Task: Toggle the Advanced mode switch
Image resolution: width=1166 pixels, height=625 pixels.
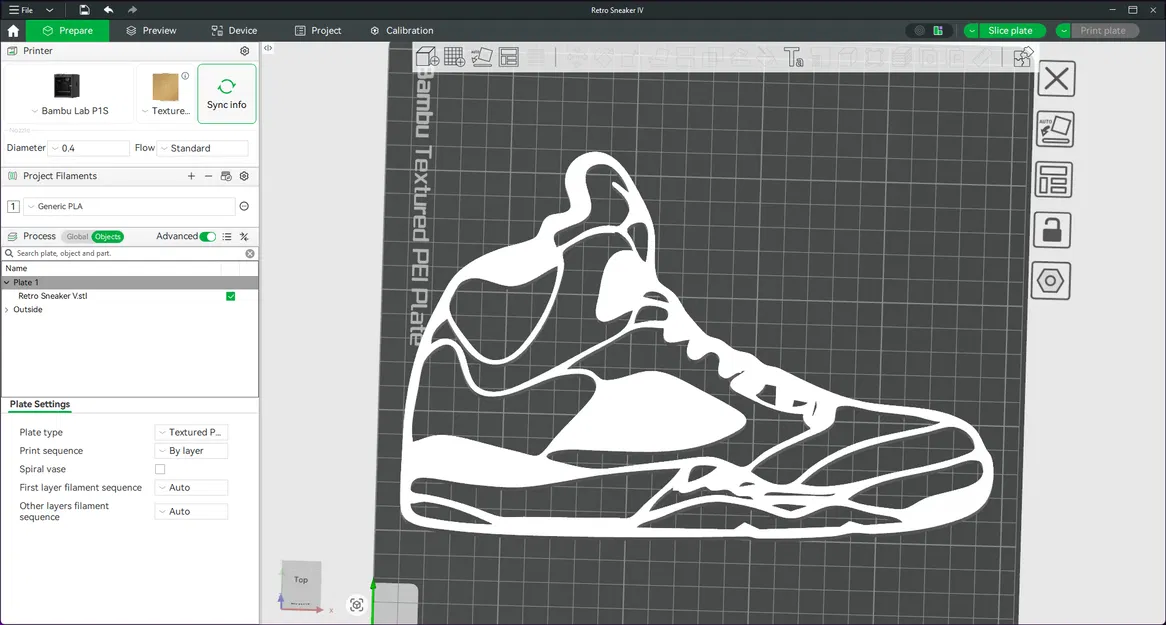Action: click(207, 237)
